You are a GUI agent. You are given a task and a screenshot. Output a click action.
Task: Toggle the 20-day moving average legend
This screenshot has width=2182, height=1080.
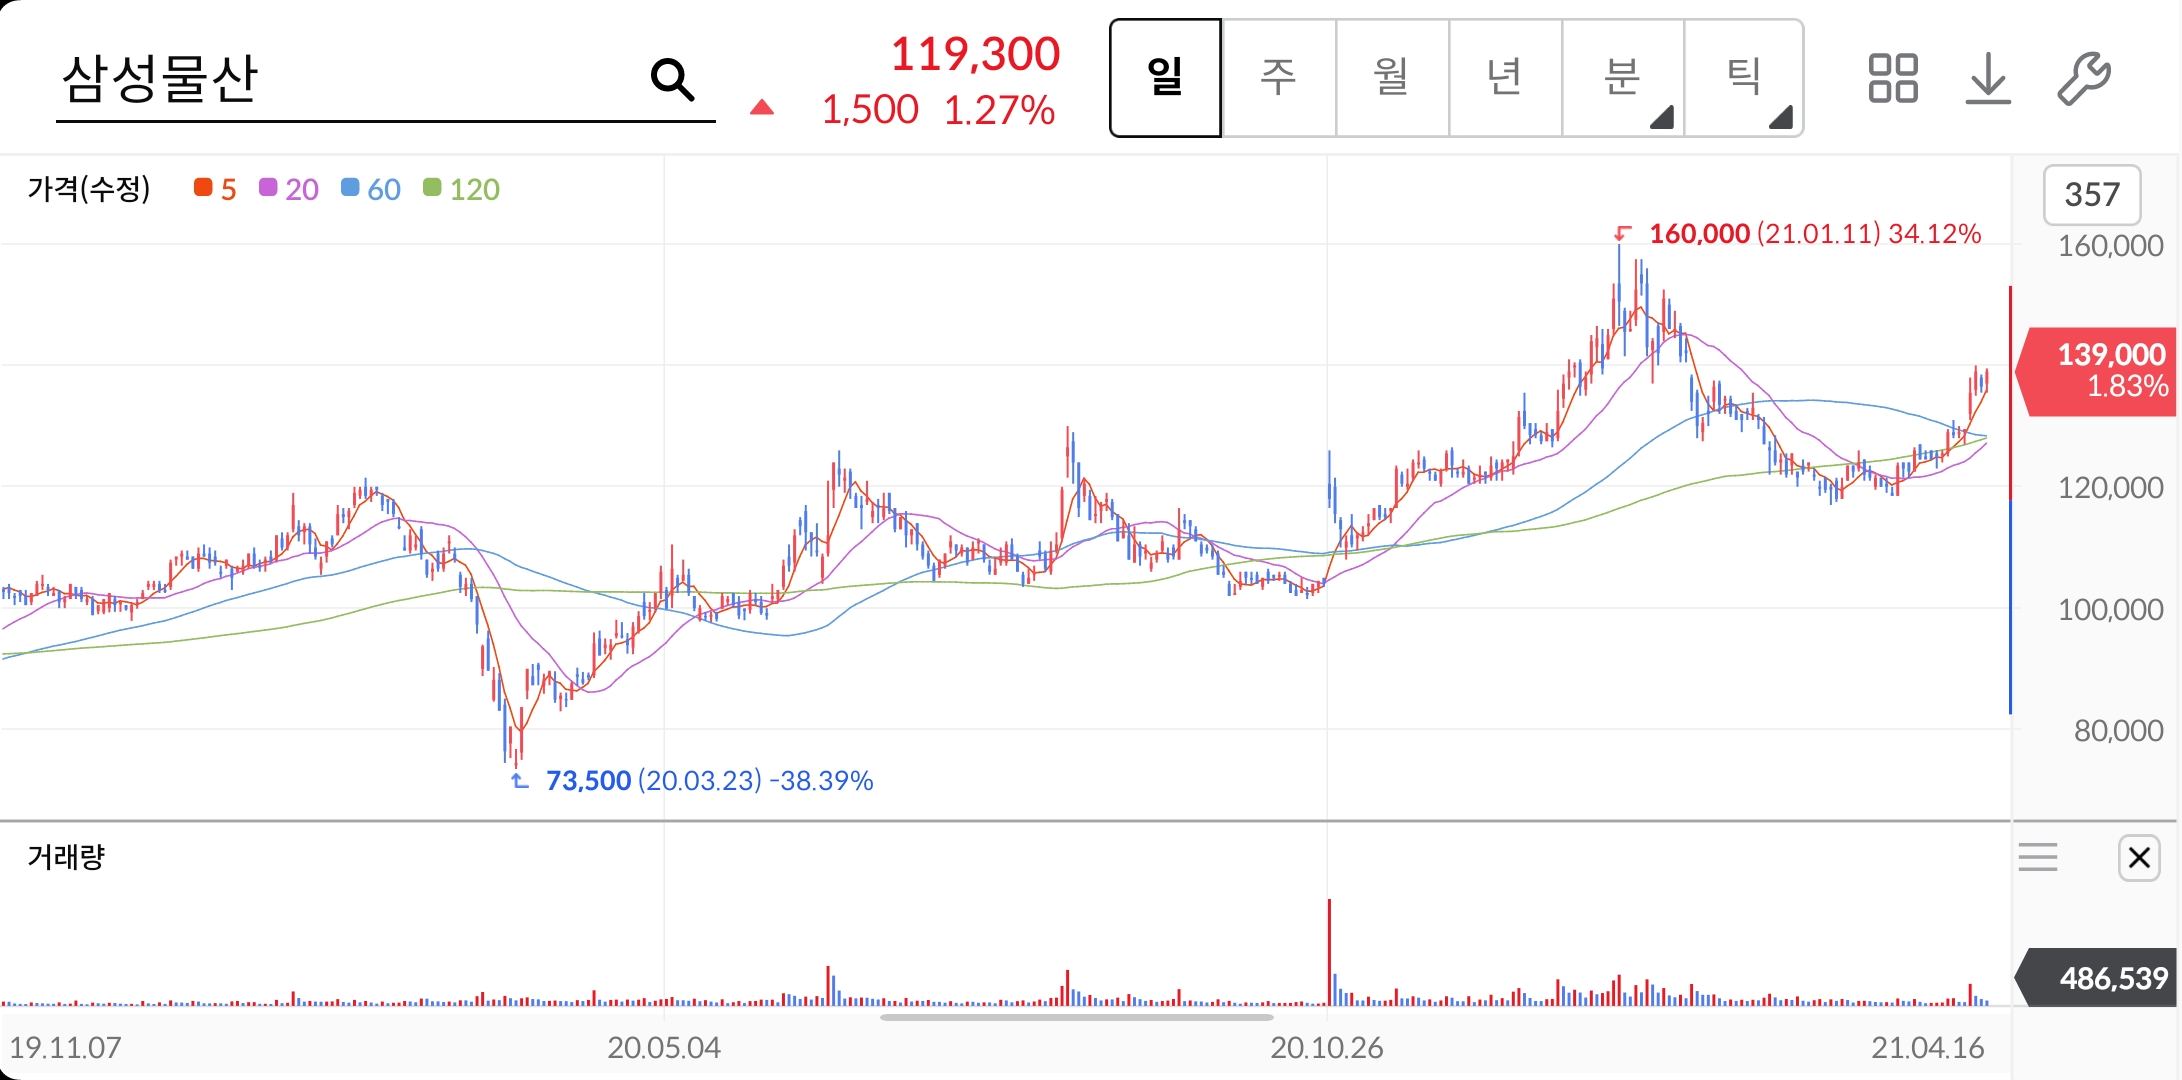coord(289,189)
